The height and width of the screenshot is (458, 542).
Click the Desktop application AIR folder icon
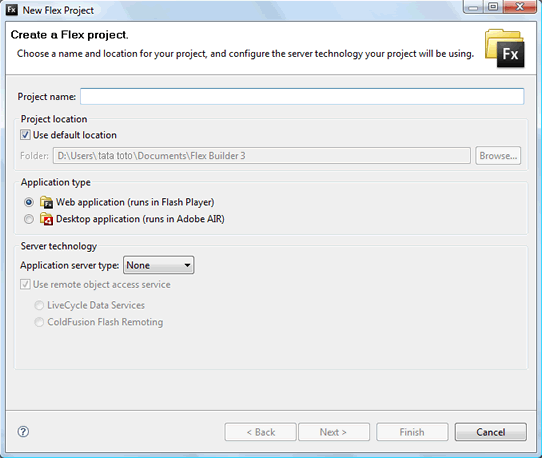[46, 219]
